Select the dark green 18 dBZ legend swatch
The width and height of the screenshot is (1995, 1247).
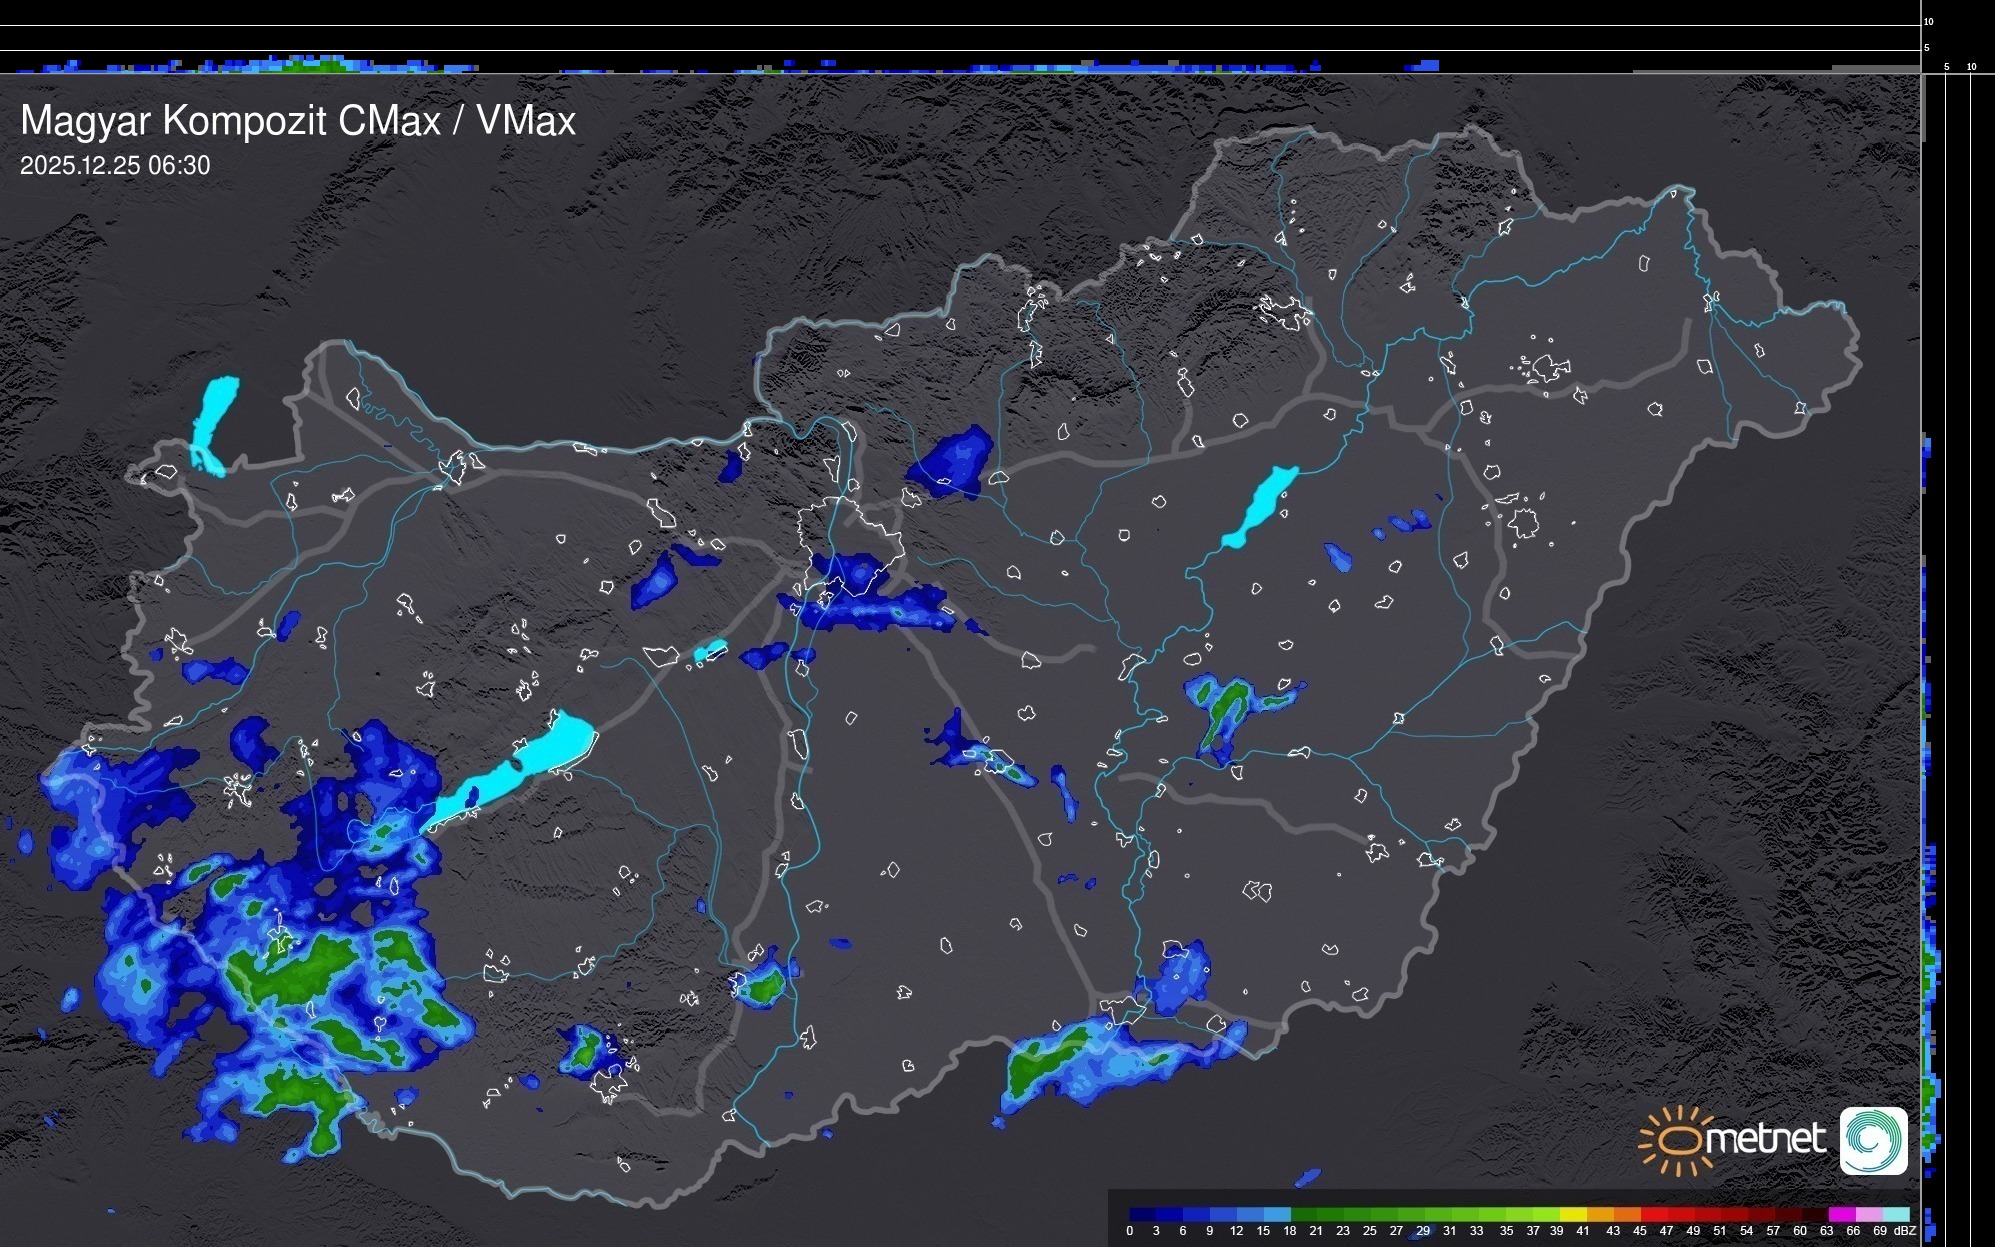(1304, 1214)
